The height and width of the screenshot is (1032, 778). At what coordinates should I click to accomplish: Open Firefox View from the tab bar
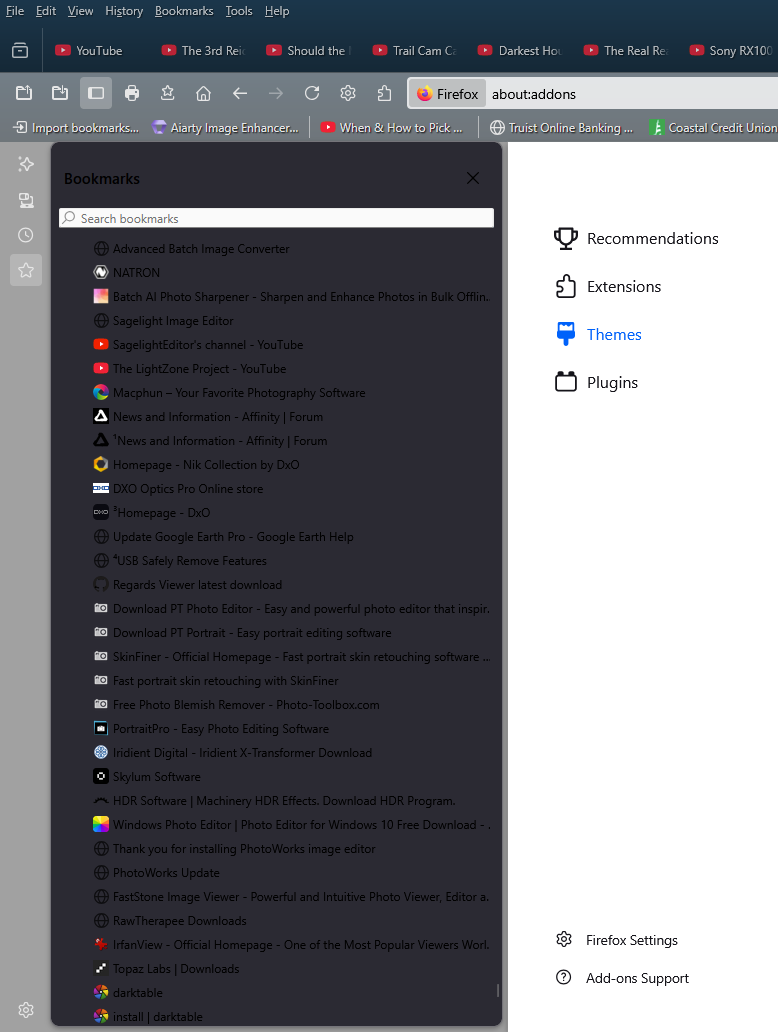pyautogui.click(x=20, y=51)
